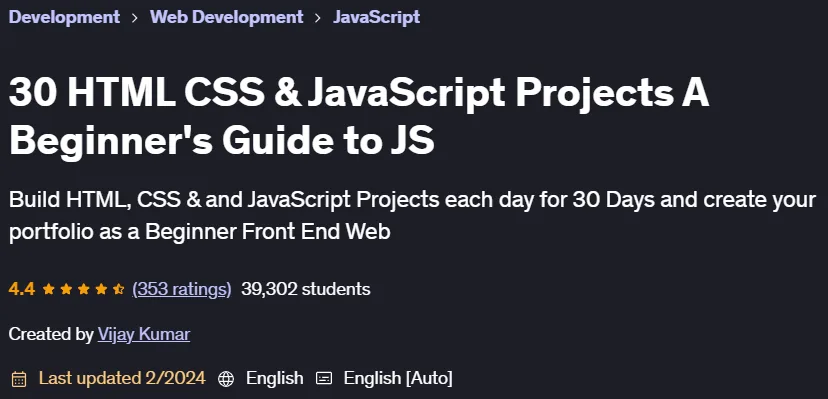Click the third rating star
The height and width of the screenshot is (399, 828).
click(x=83, y=289)
